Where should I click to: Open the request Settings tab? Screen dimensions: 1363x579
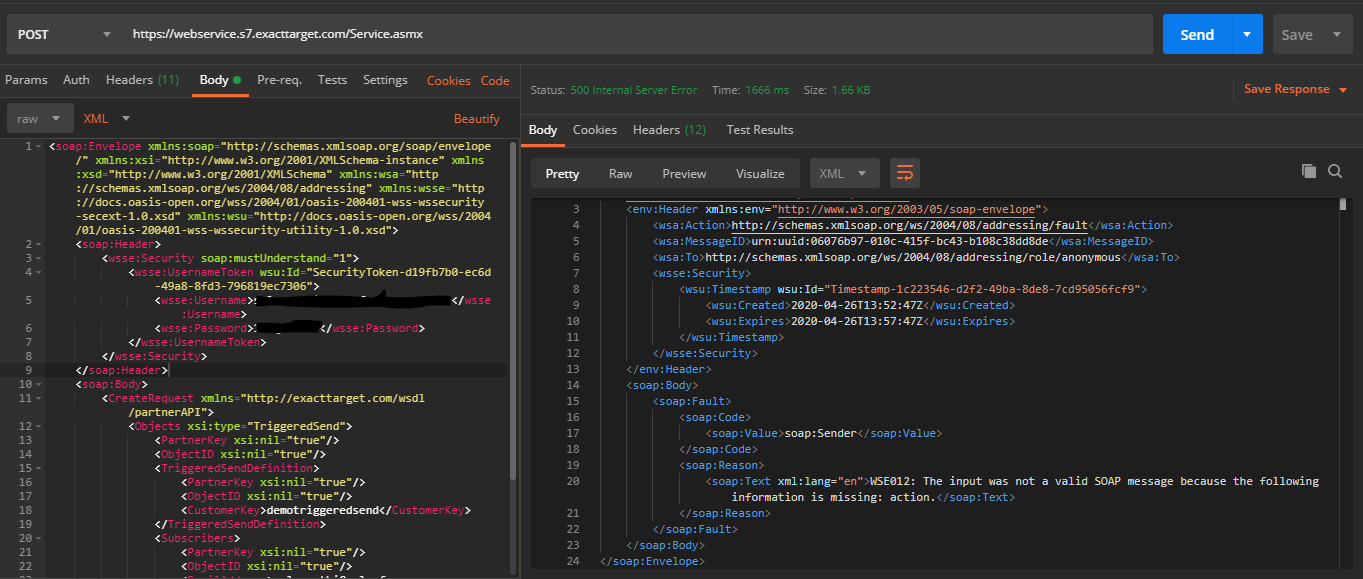[385, 80]
